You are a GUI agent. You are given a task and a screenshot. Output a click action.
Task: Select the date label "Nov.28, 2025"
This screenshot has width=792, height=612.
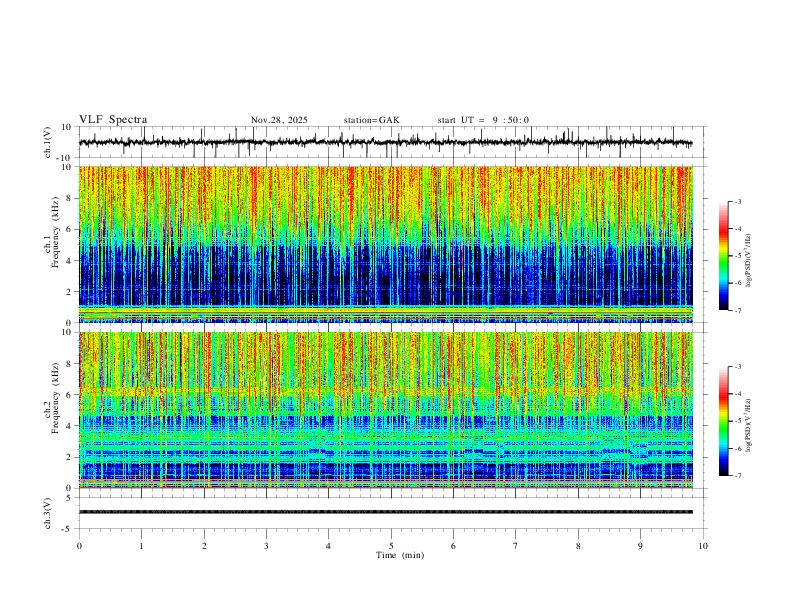pyautogui.click(x=279, y=120)
